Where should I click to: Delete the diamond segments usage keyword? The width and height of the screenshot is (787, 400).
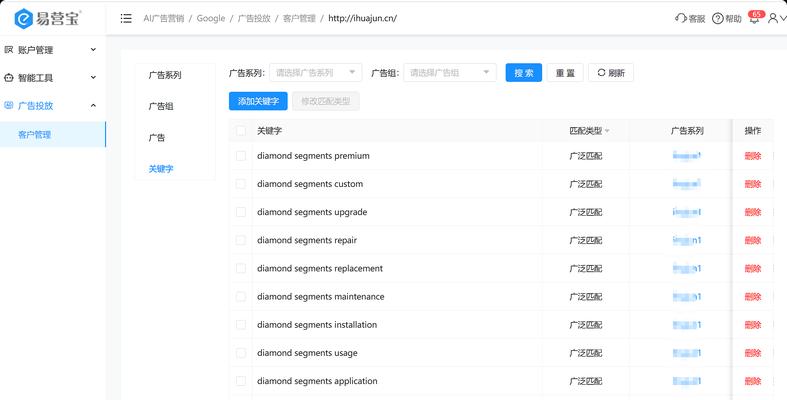pos(753,353)
